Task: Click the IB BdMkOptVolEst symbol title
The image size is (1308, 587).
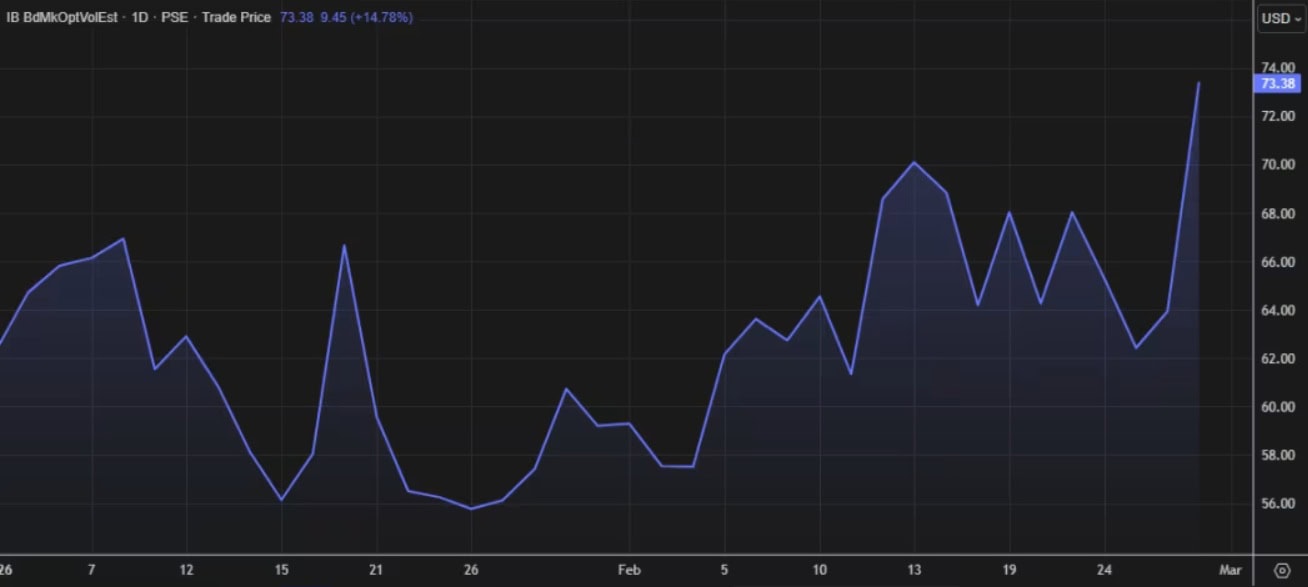Action: click(60, 18)
